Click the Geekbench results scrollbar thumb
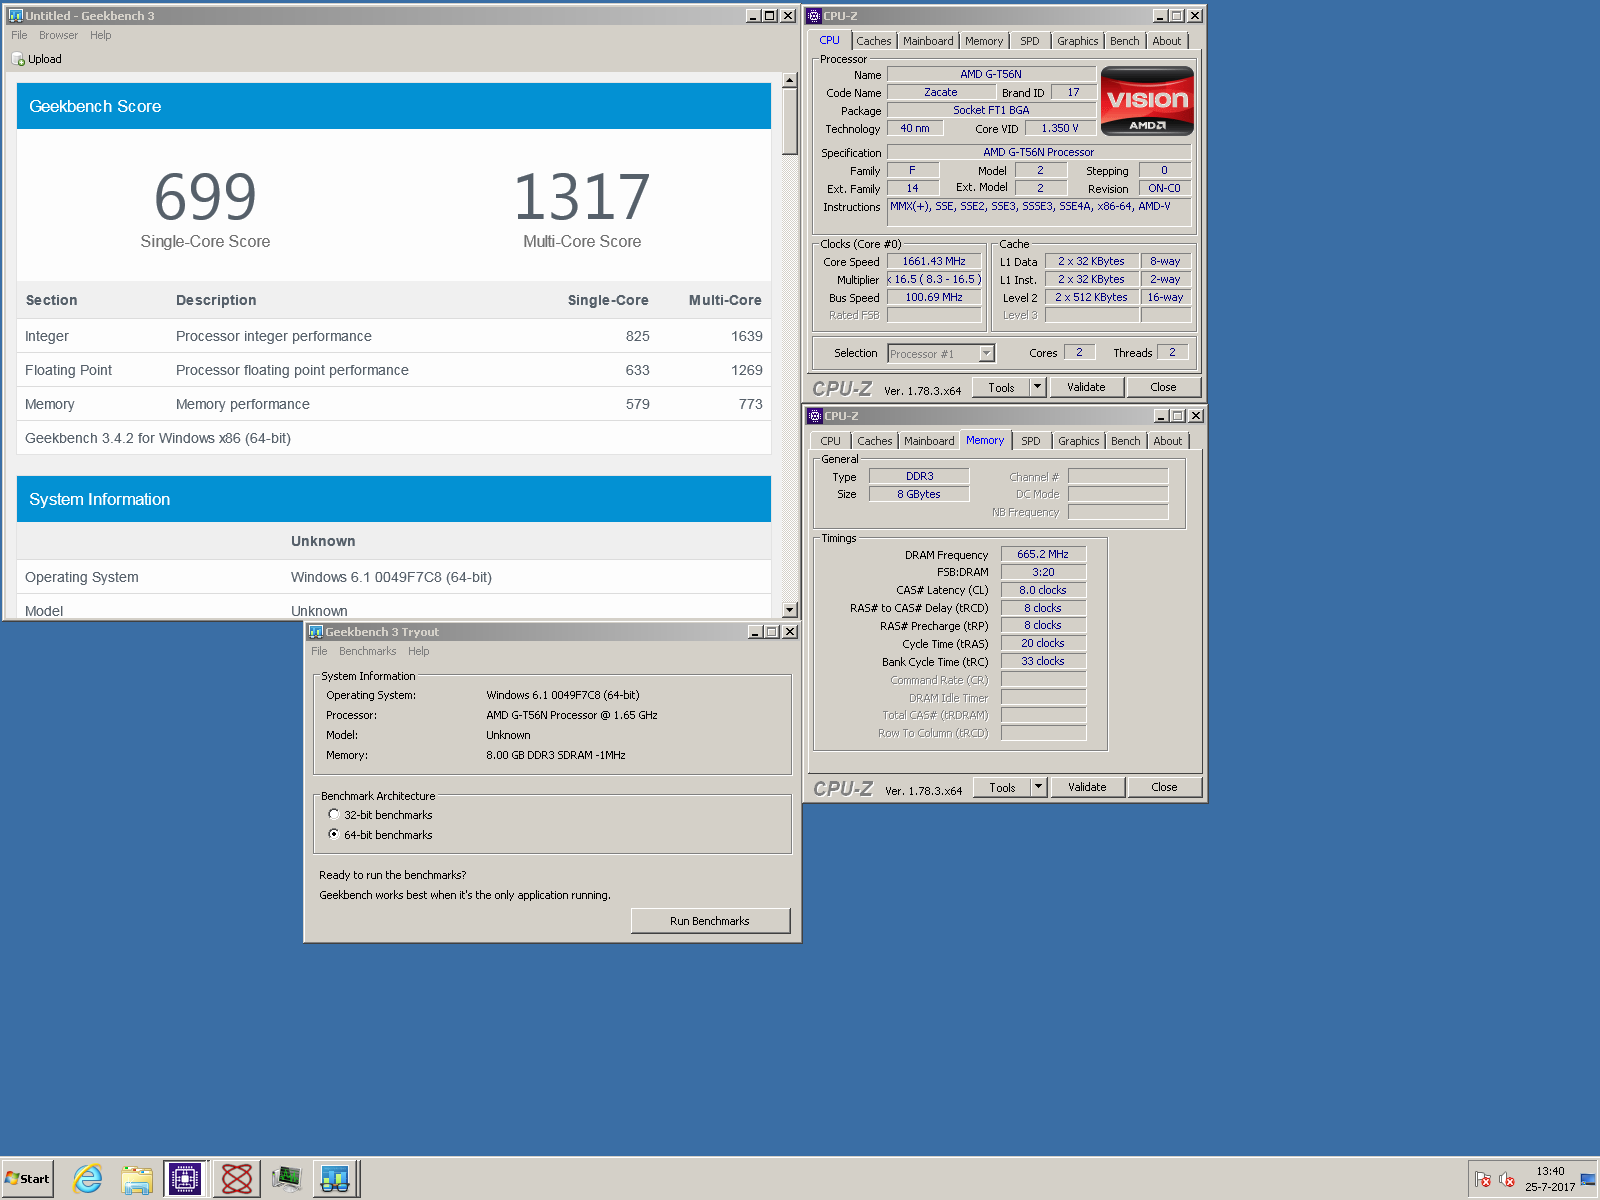The height and width of the screenshot is (1200, 1600). point(790,122)
